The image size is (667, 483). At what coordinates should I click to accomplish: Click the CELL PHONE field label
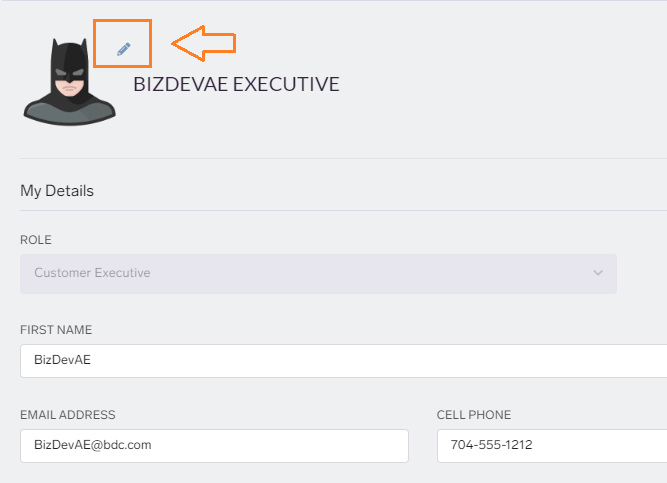click(474, 415)
